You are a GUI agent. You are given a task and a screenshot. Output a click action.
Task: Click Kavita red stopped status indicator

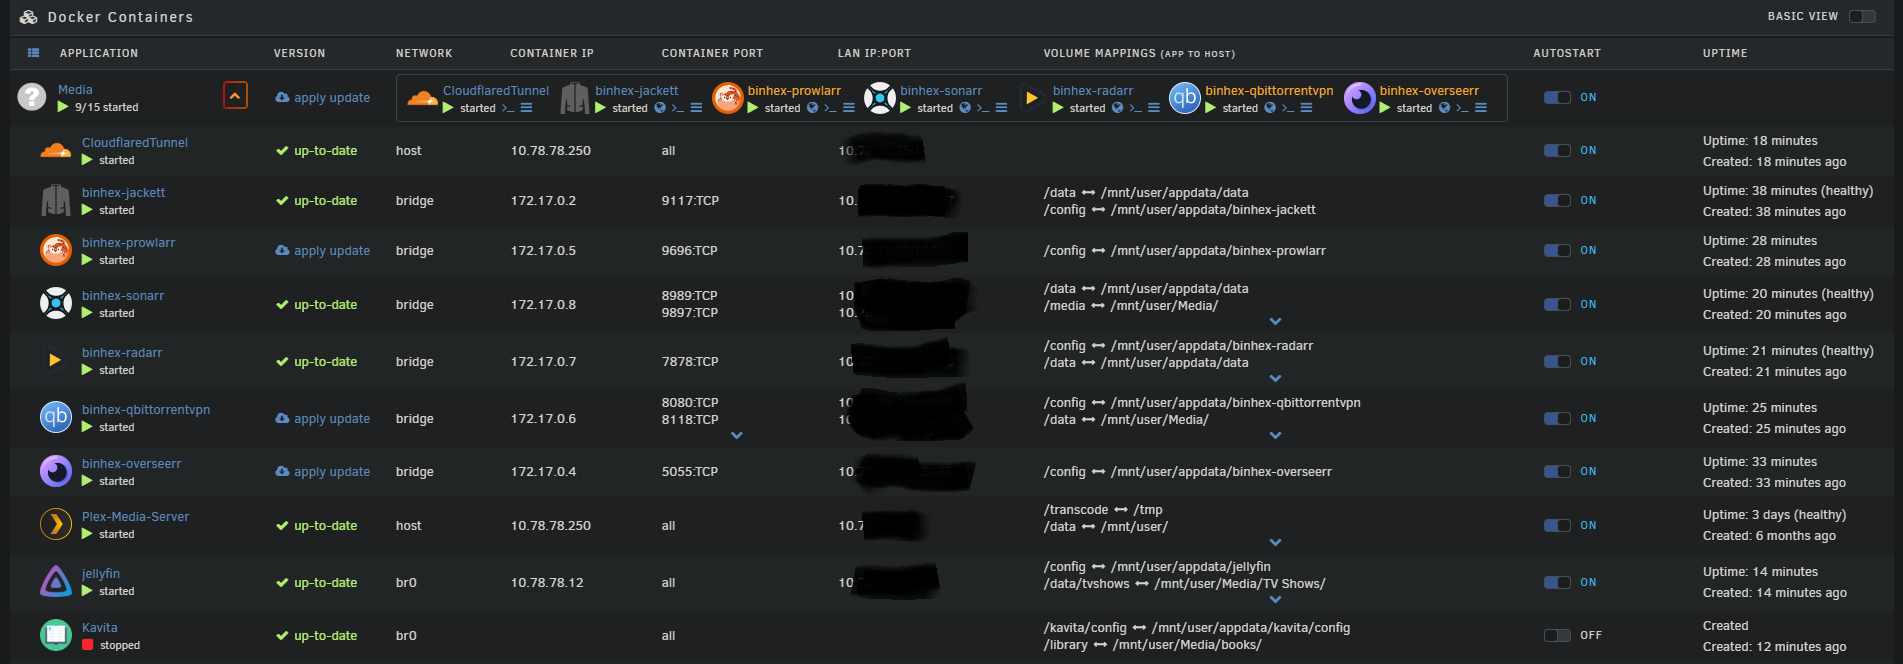coord(88,645)
